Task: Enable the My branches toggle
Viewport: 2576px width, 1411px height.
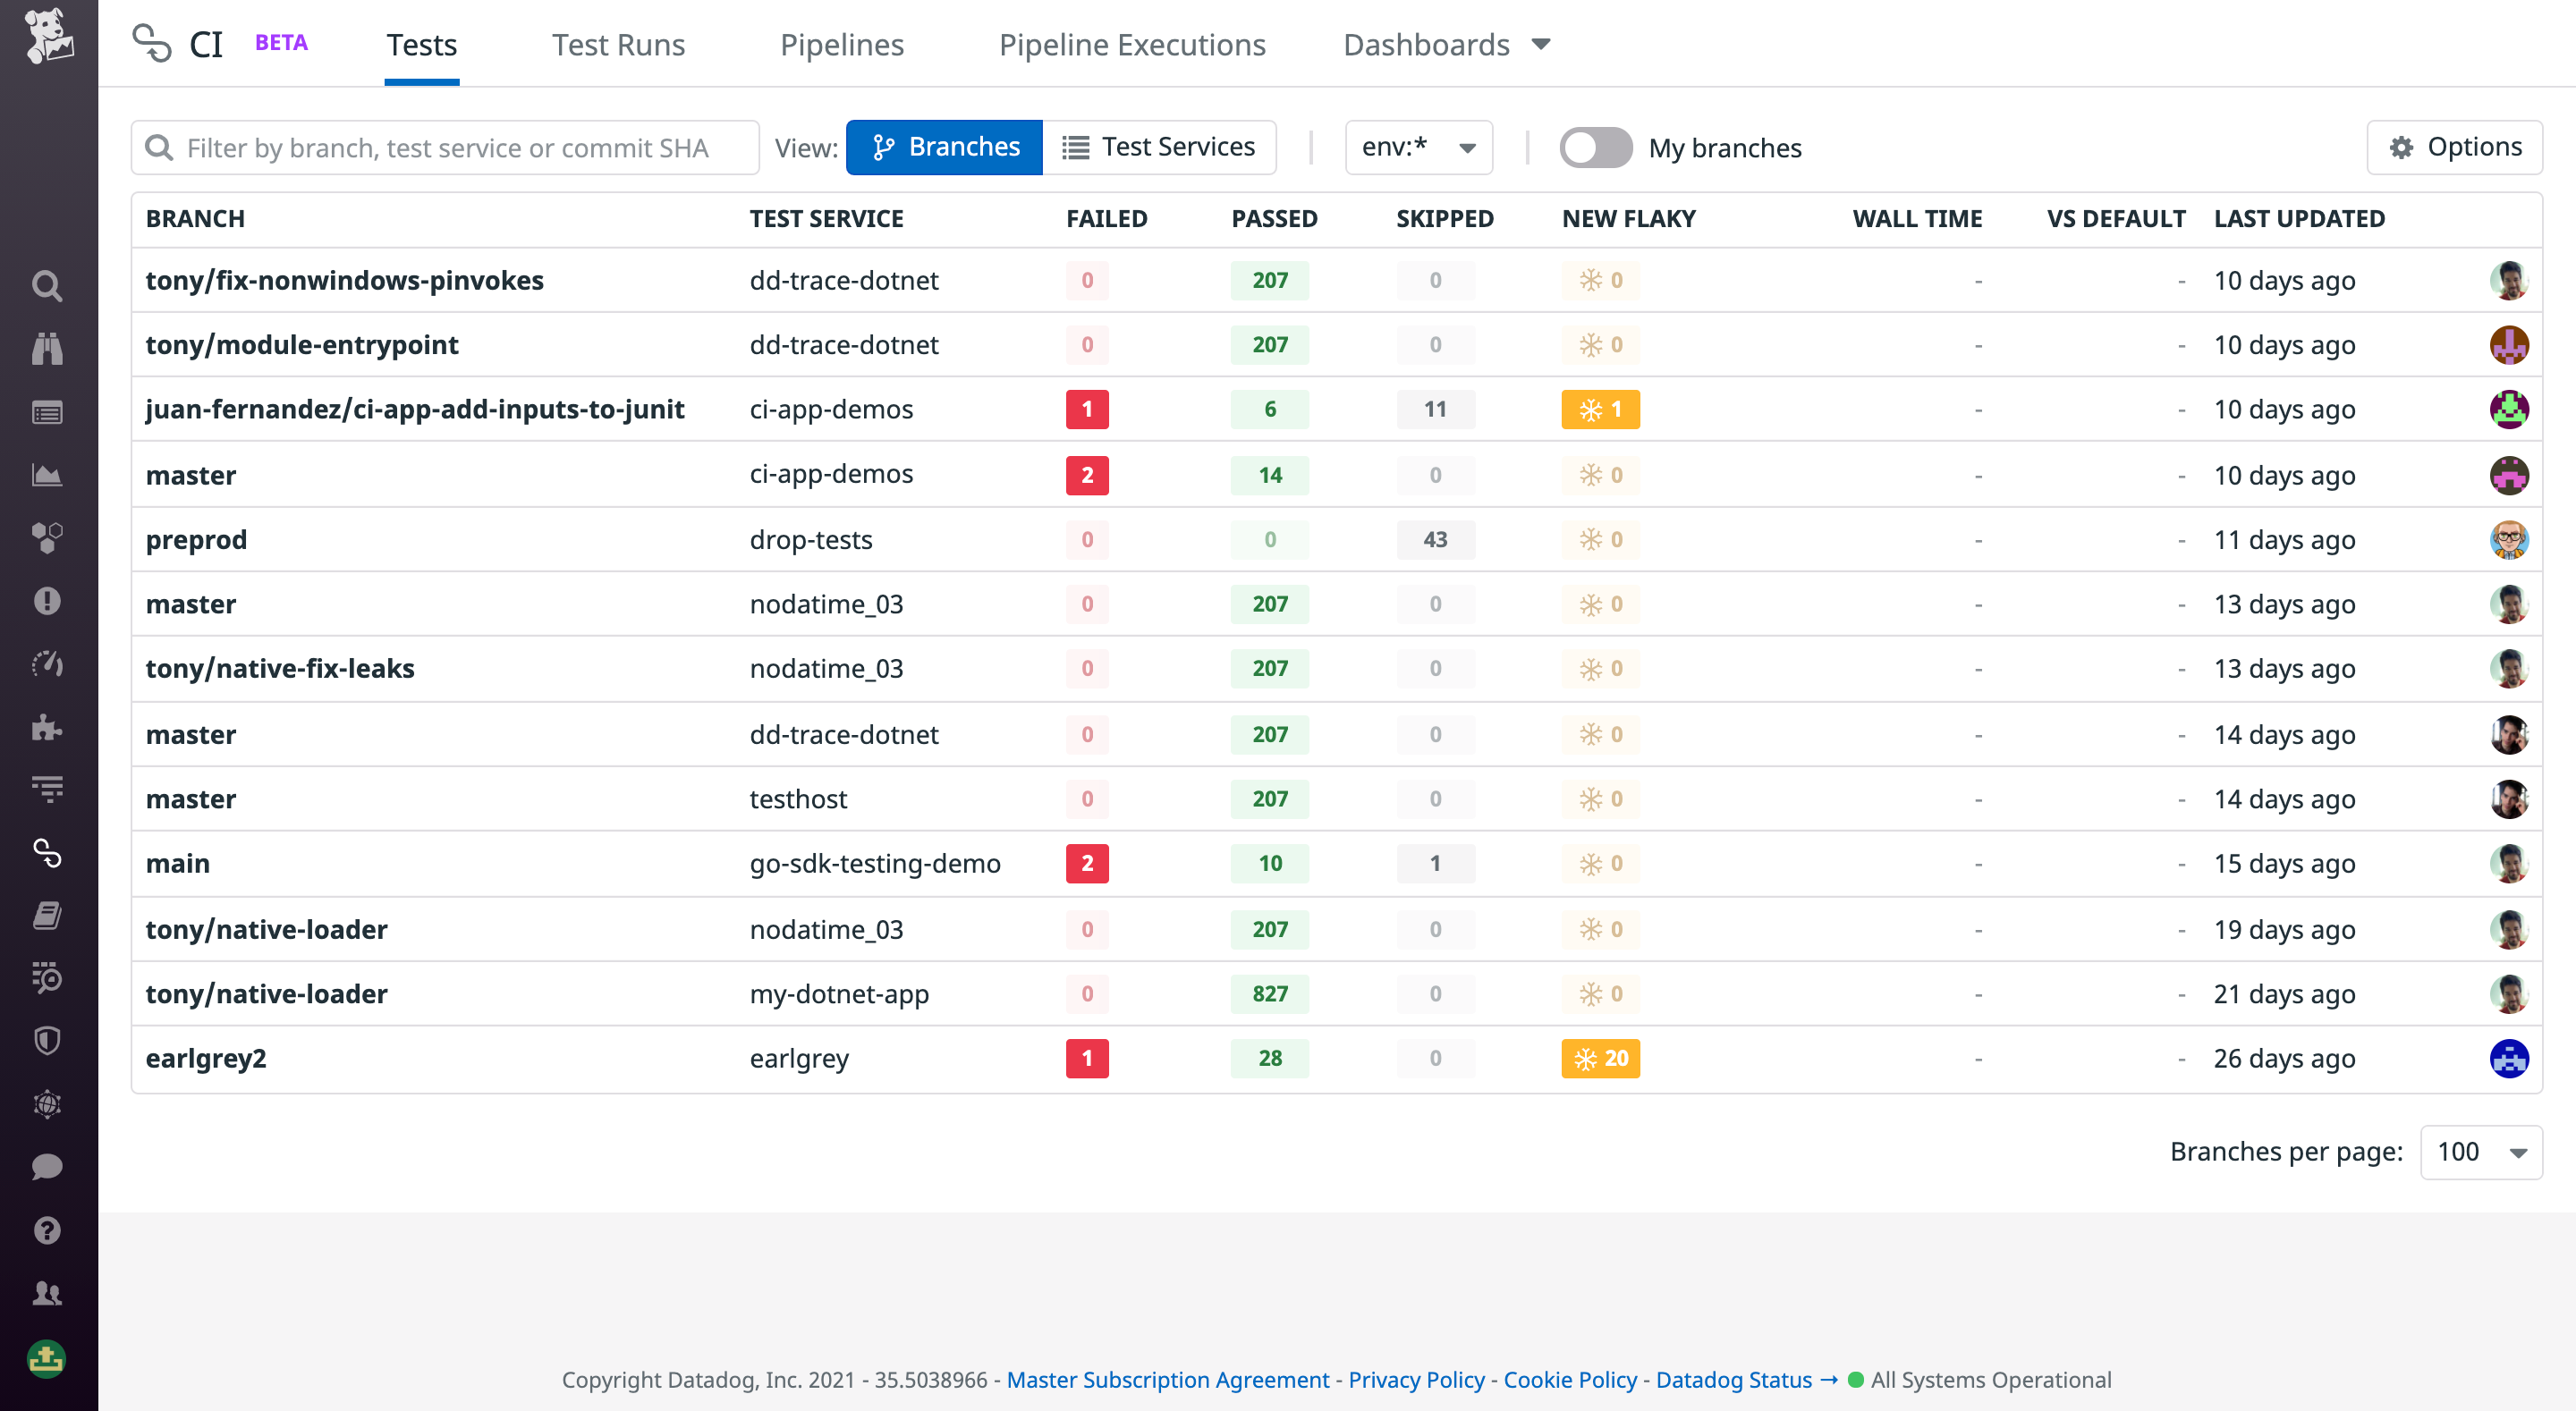Action: click(x=1595, y=147)
